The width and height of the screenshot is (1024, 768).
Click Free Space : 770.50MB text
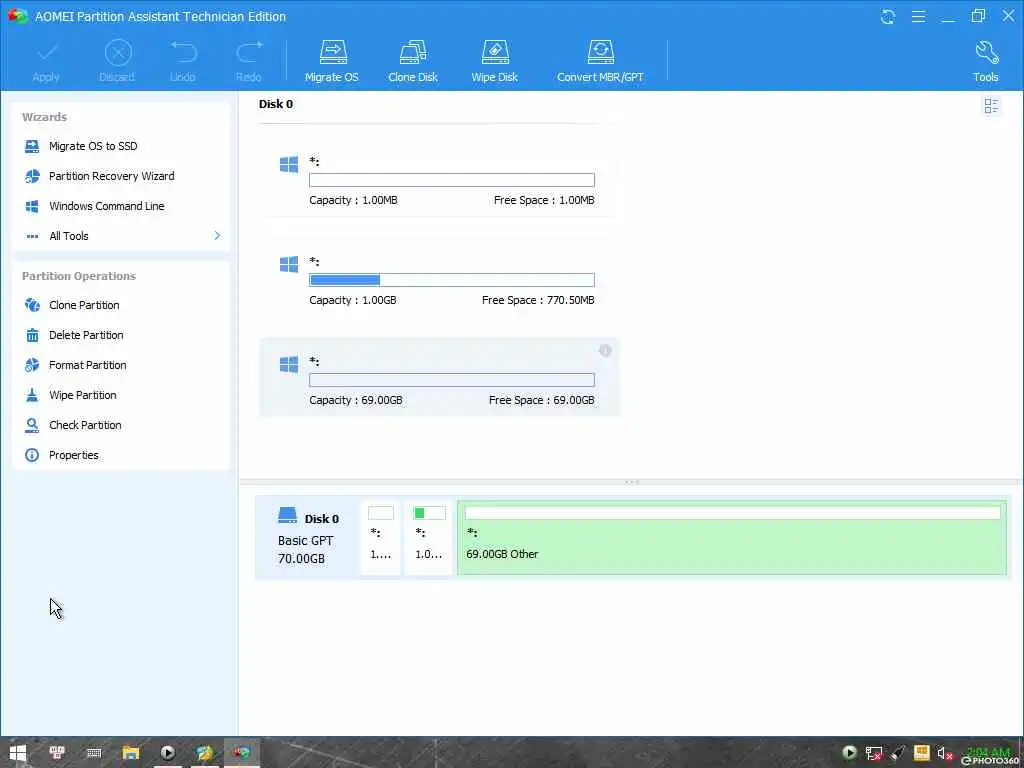(538, 300)
